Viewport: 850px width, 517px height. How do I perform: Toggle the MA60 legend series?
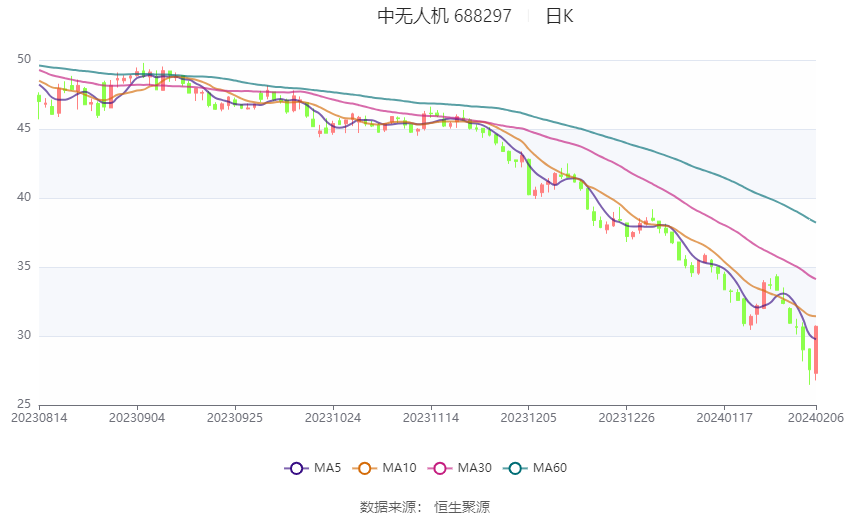(x=535, y=468)
